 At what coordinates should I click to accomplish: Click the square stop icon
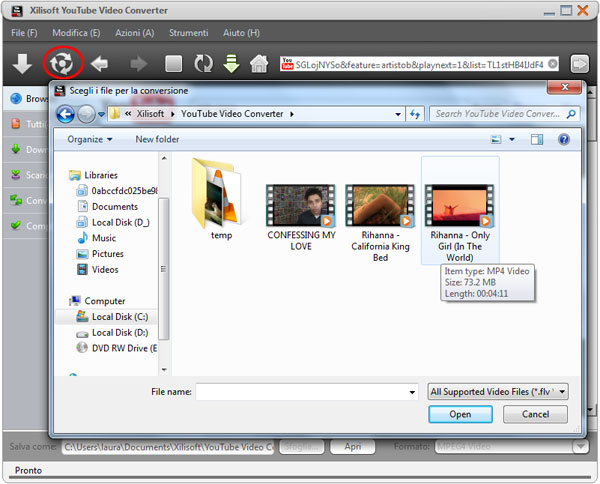(x=173, y=64)
